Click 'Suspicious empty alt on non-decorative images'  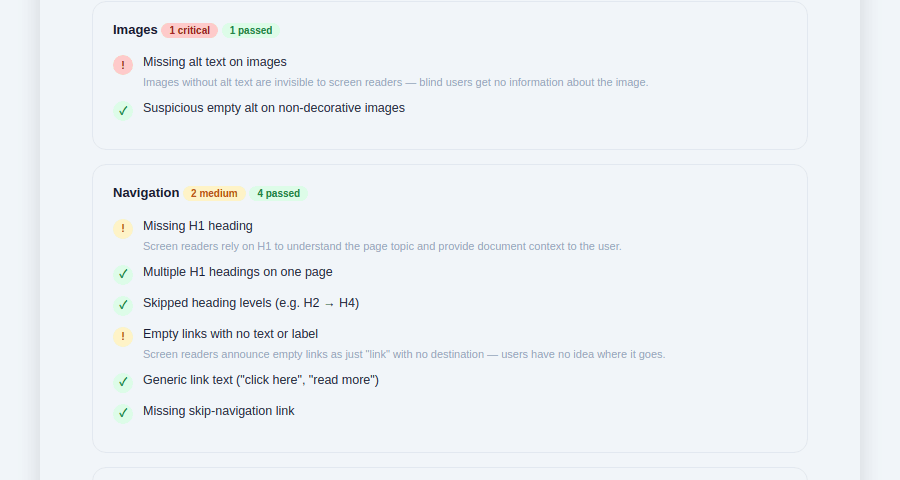(274, 108)
